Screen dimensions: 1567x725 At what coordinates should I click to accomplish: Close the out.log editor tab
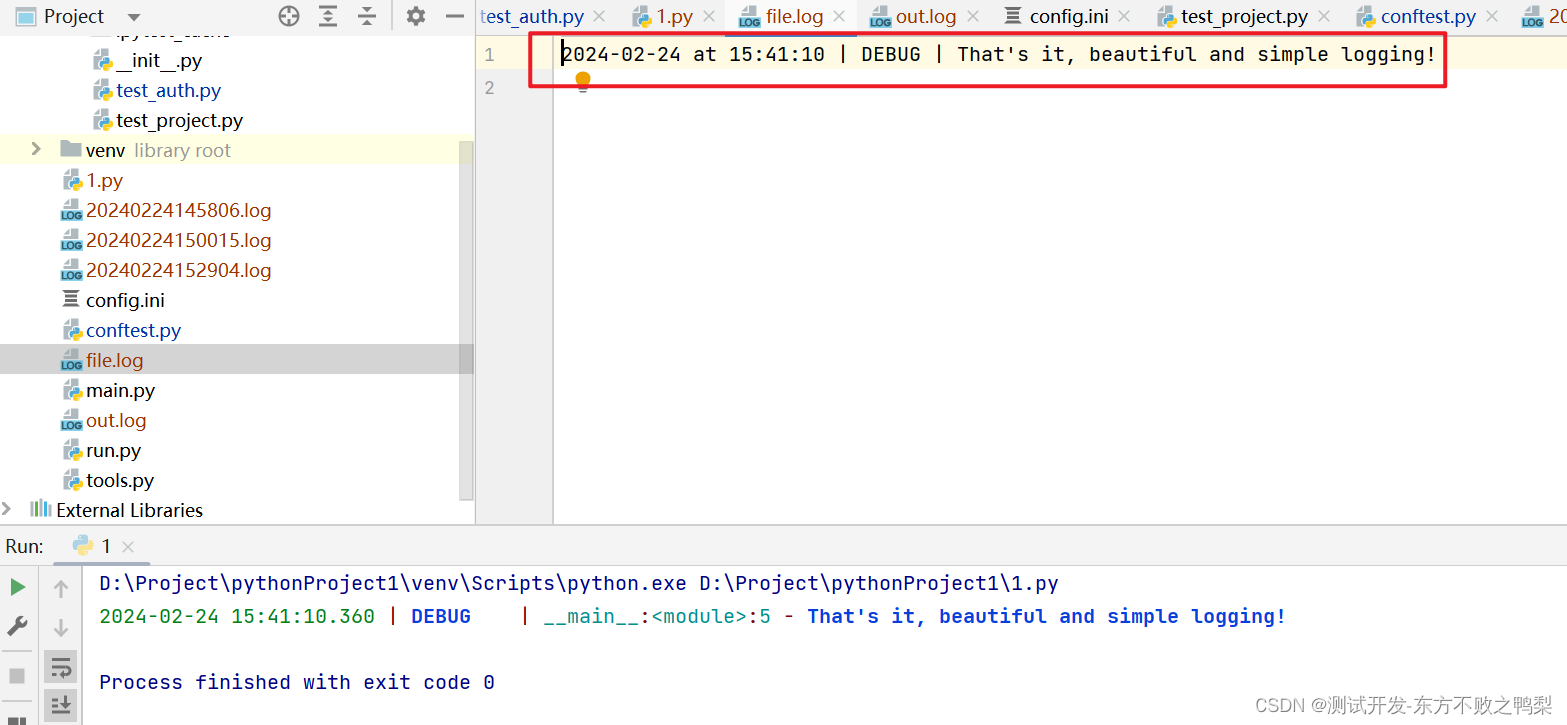point(972,17)
